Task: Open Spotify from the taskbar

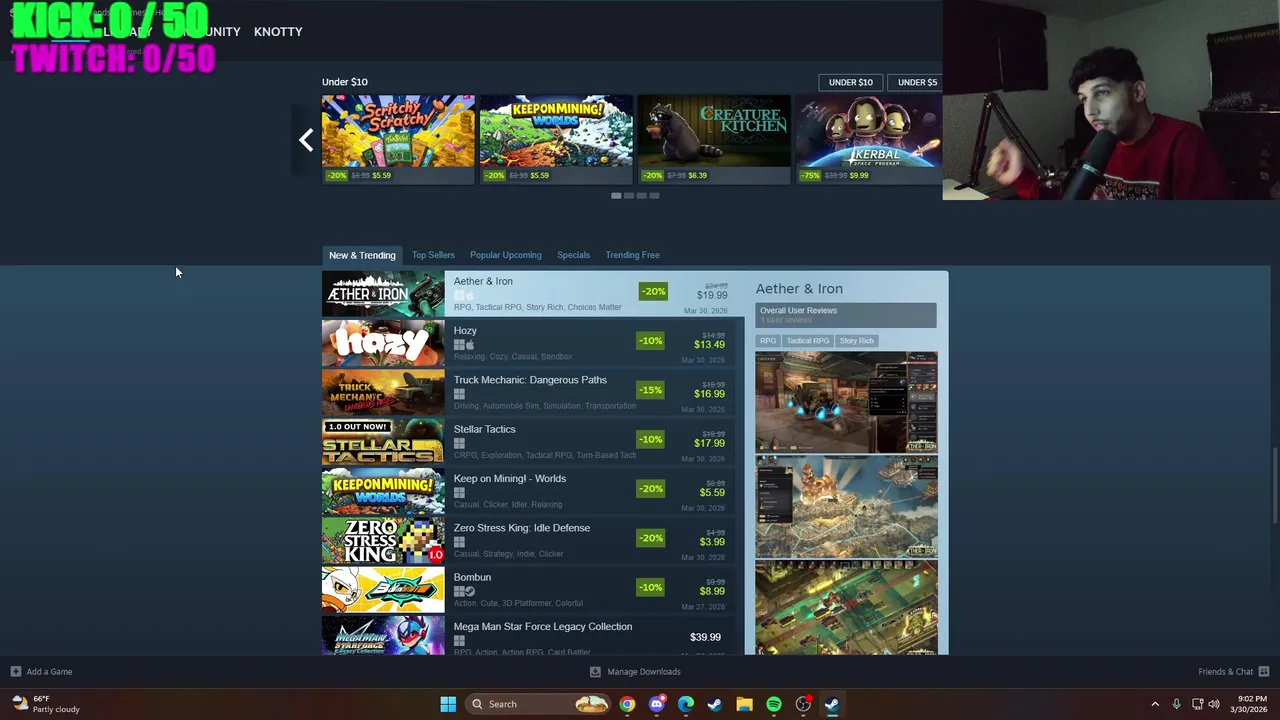Action: [x=774, y=704]
